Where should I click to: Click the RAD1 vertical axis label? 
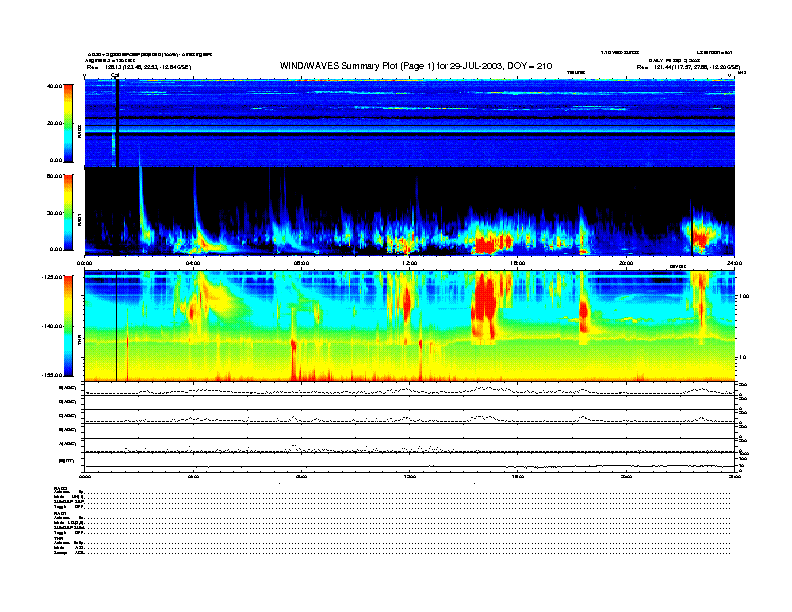[80, 219]
